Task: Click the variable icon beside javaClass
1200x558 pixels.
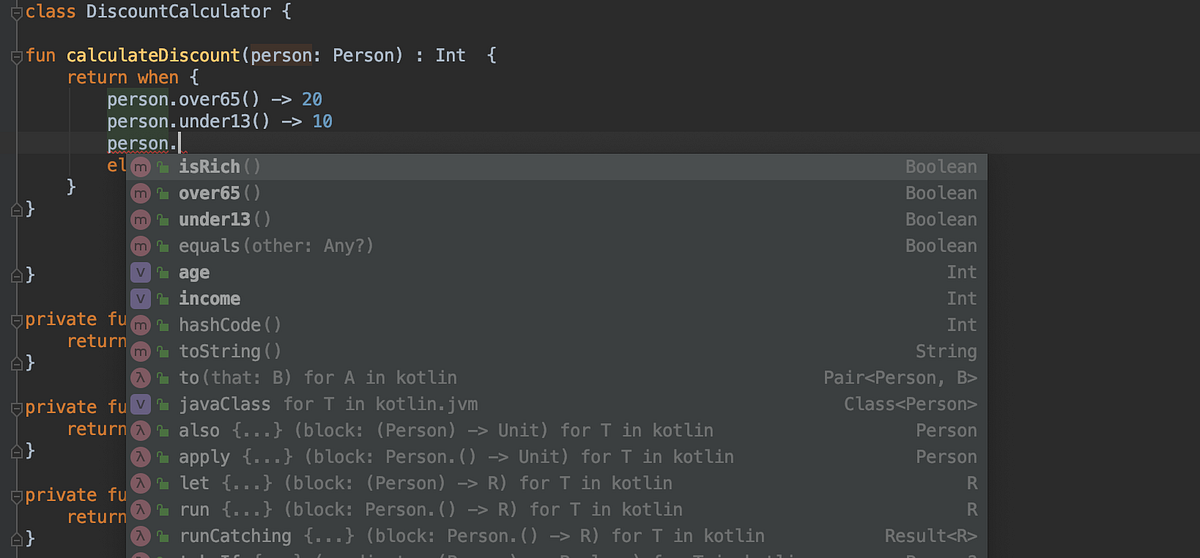Action: tap(141, 404)
